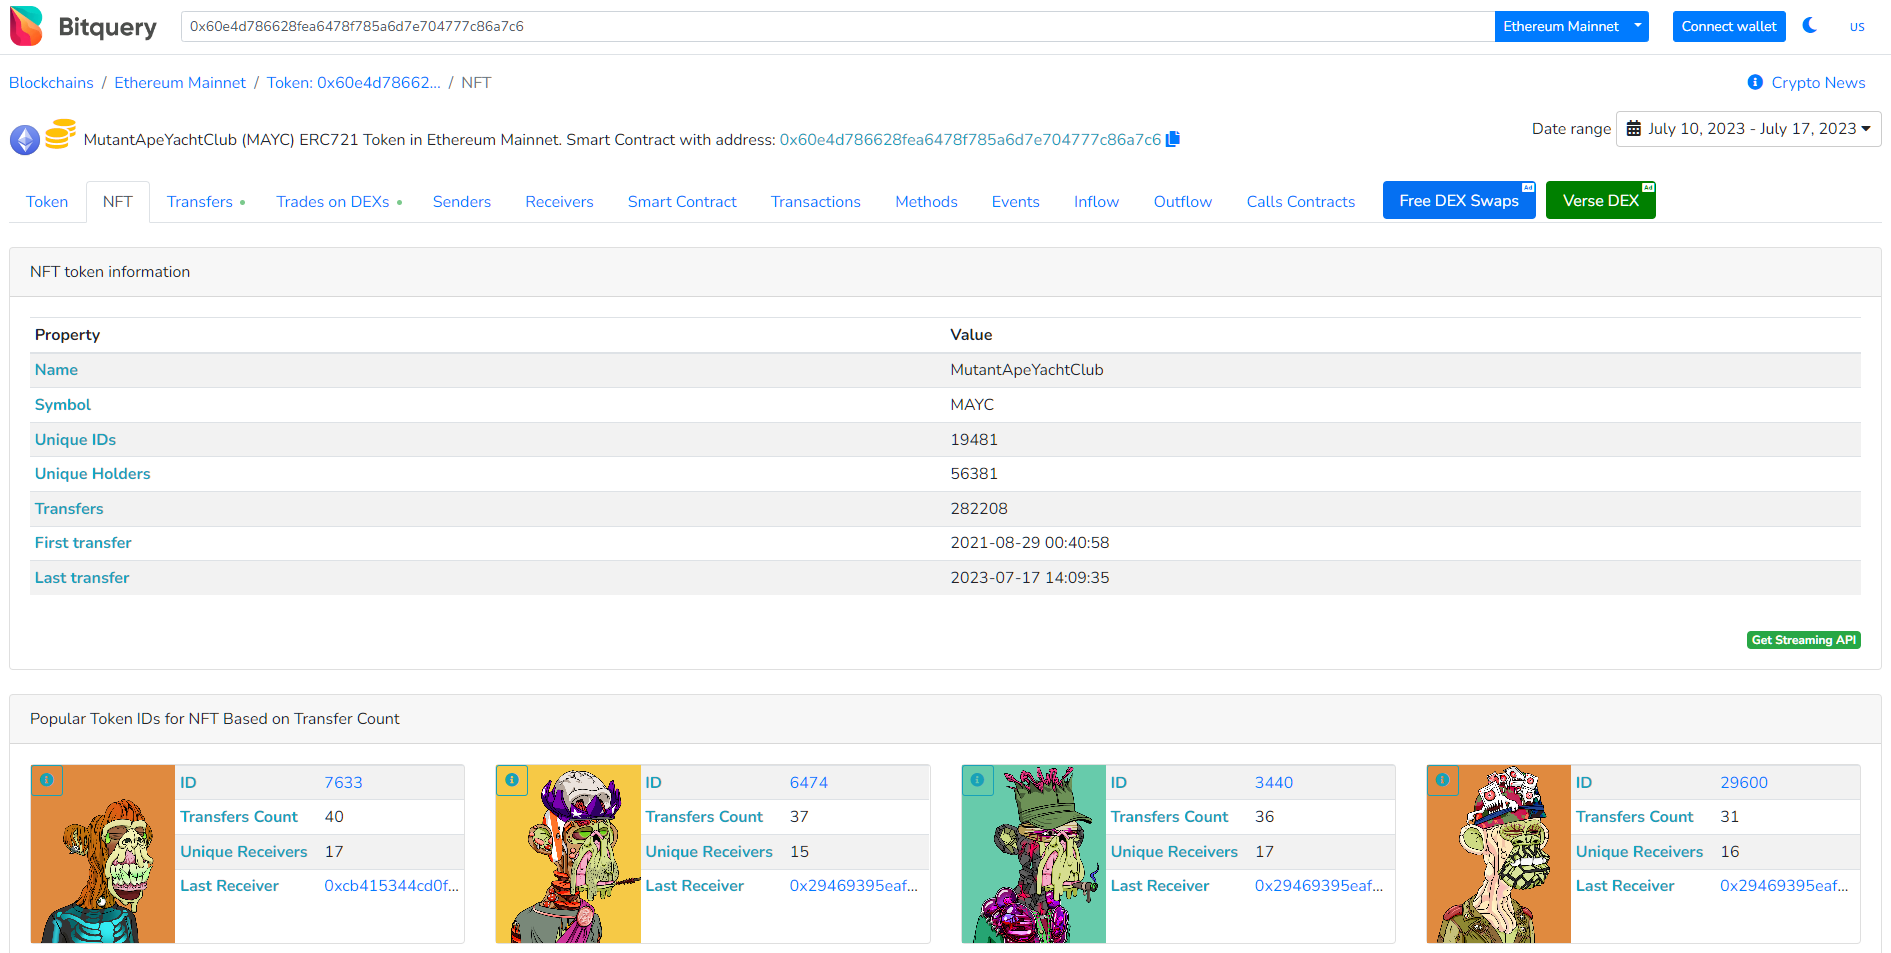The width and height of the screenshot is (1891, 953).
Task: Open token ID 3440 link
Action: [1274, 782]
